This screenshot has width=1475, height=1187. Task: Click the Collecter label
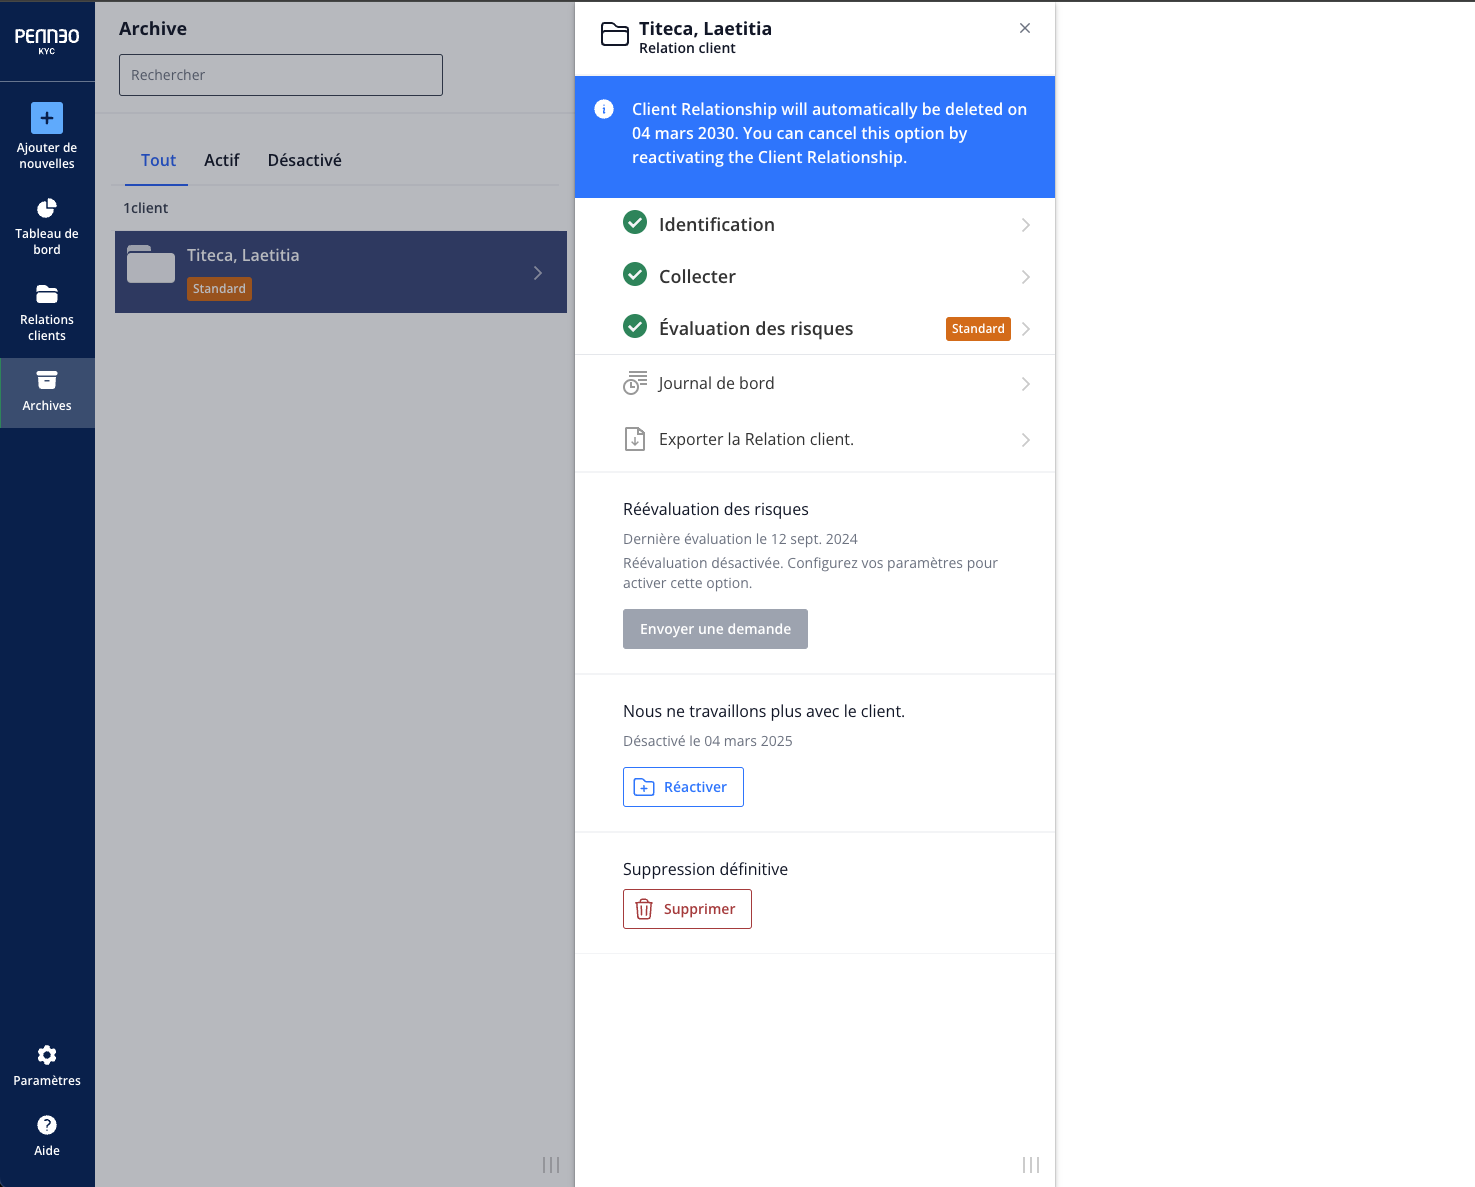(x=697, y=277)
